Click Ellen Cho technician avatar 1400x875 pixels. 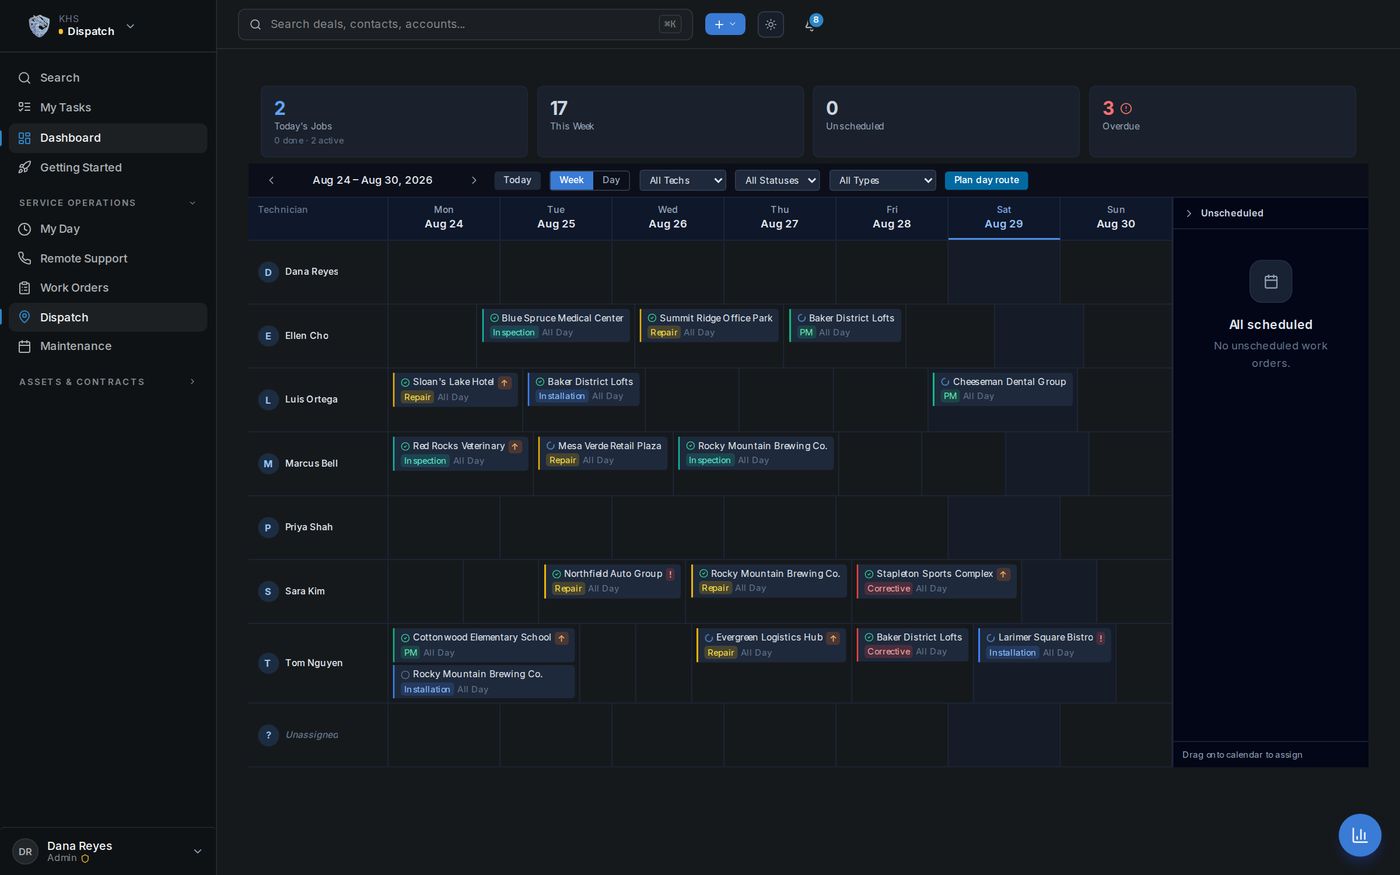coord(268,336)
